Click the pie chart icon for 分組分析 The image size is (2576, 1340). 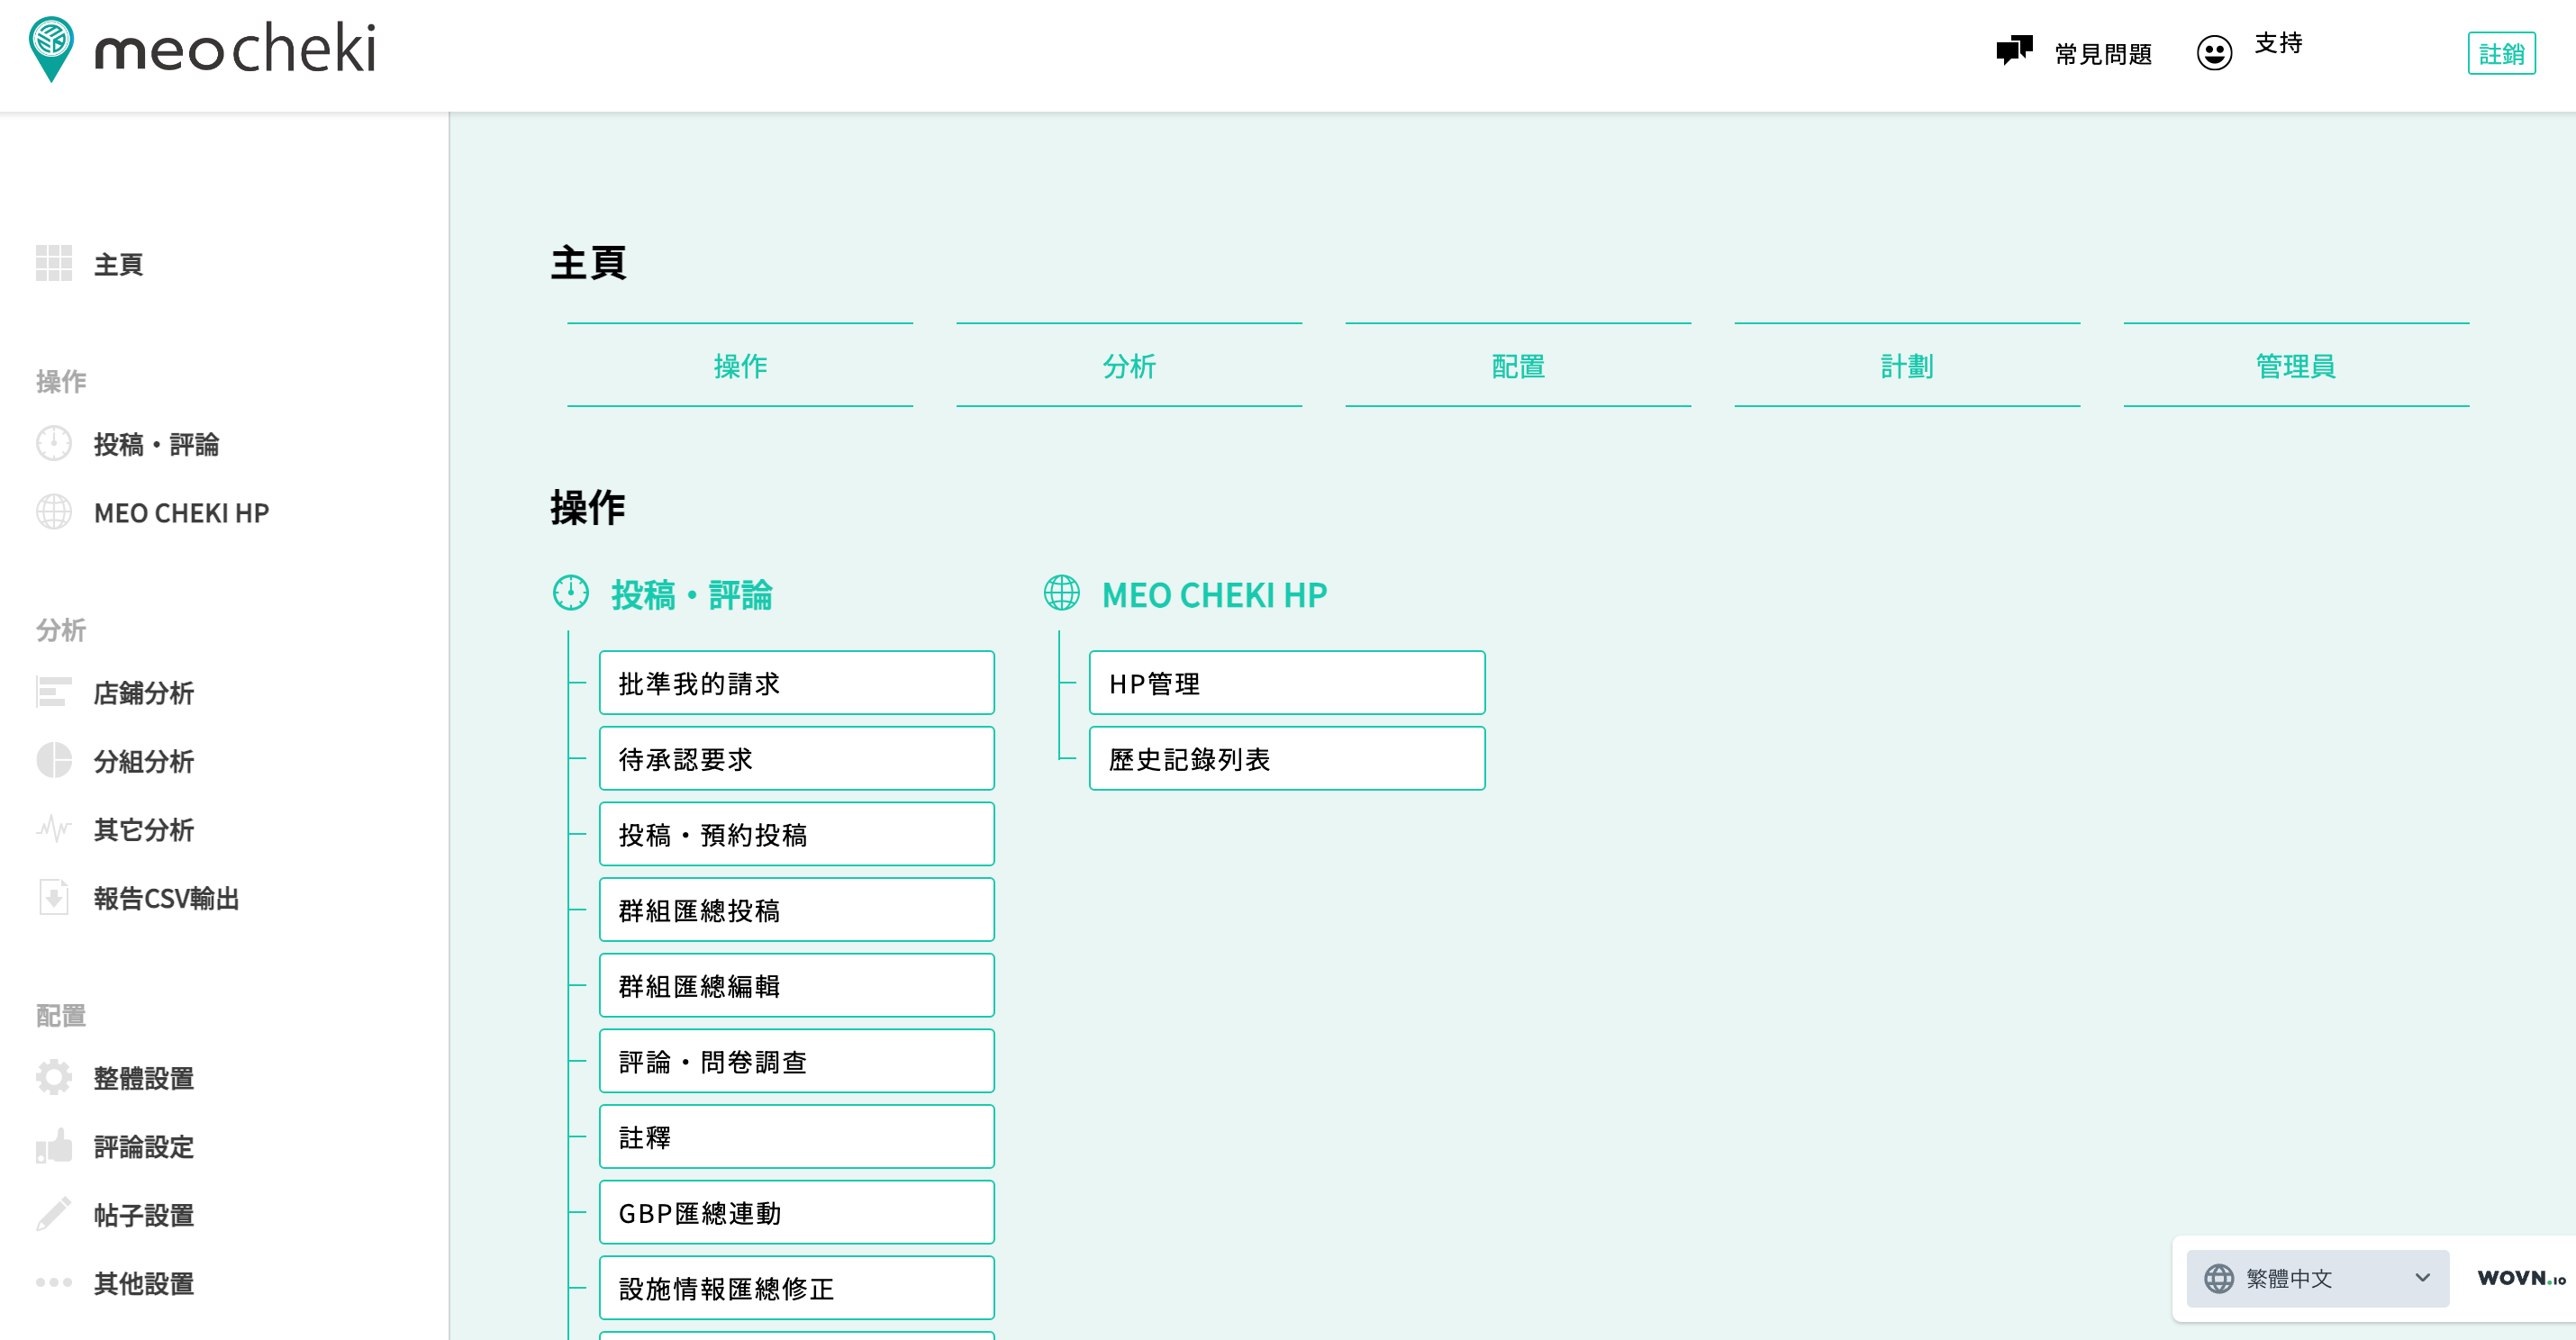point(54,760)
